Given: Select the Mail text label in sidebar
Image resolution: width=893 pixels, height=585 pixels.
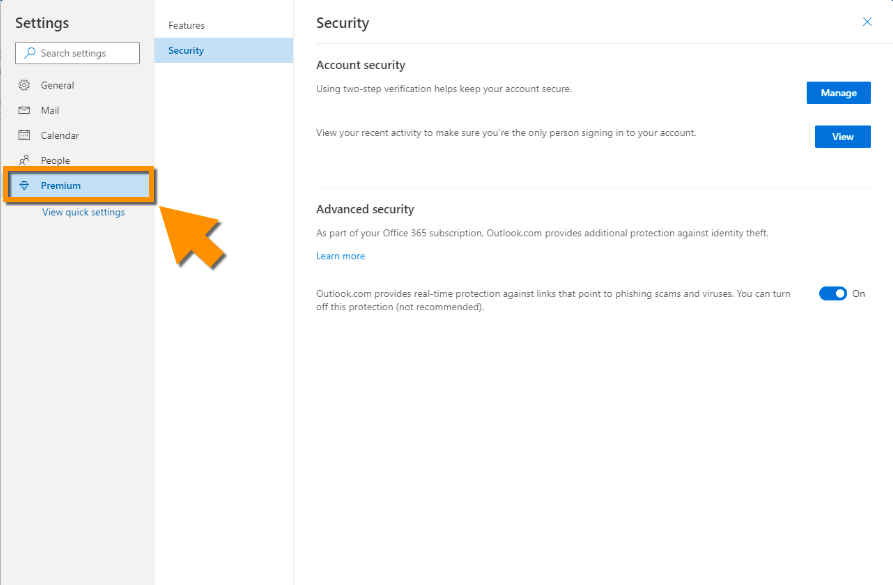Looking at the screenshot, I should click(50, 110).
